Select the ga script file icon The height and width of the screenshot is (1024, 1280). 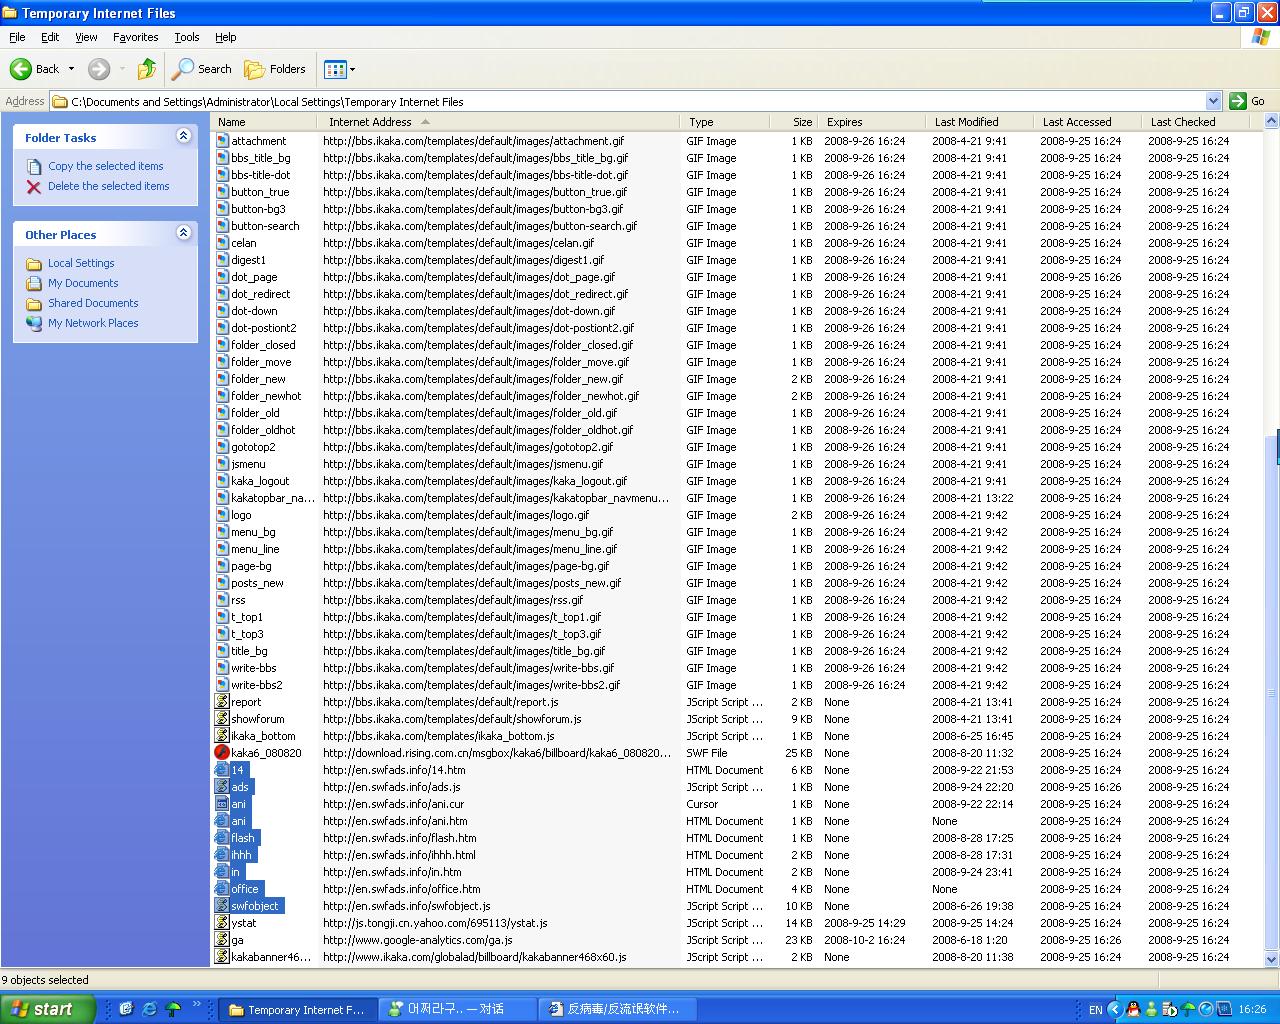(x=222, y=940)
